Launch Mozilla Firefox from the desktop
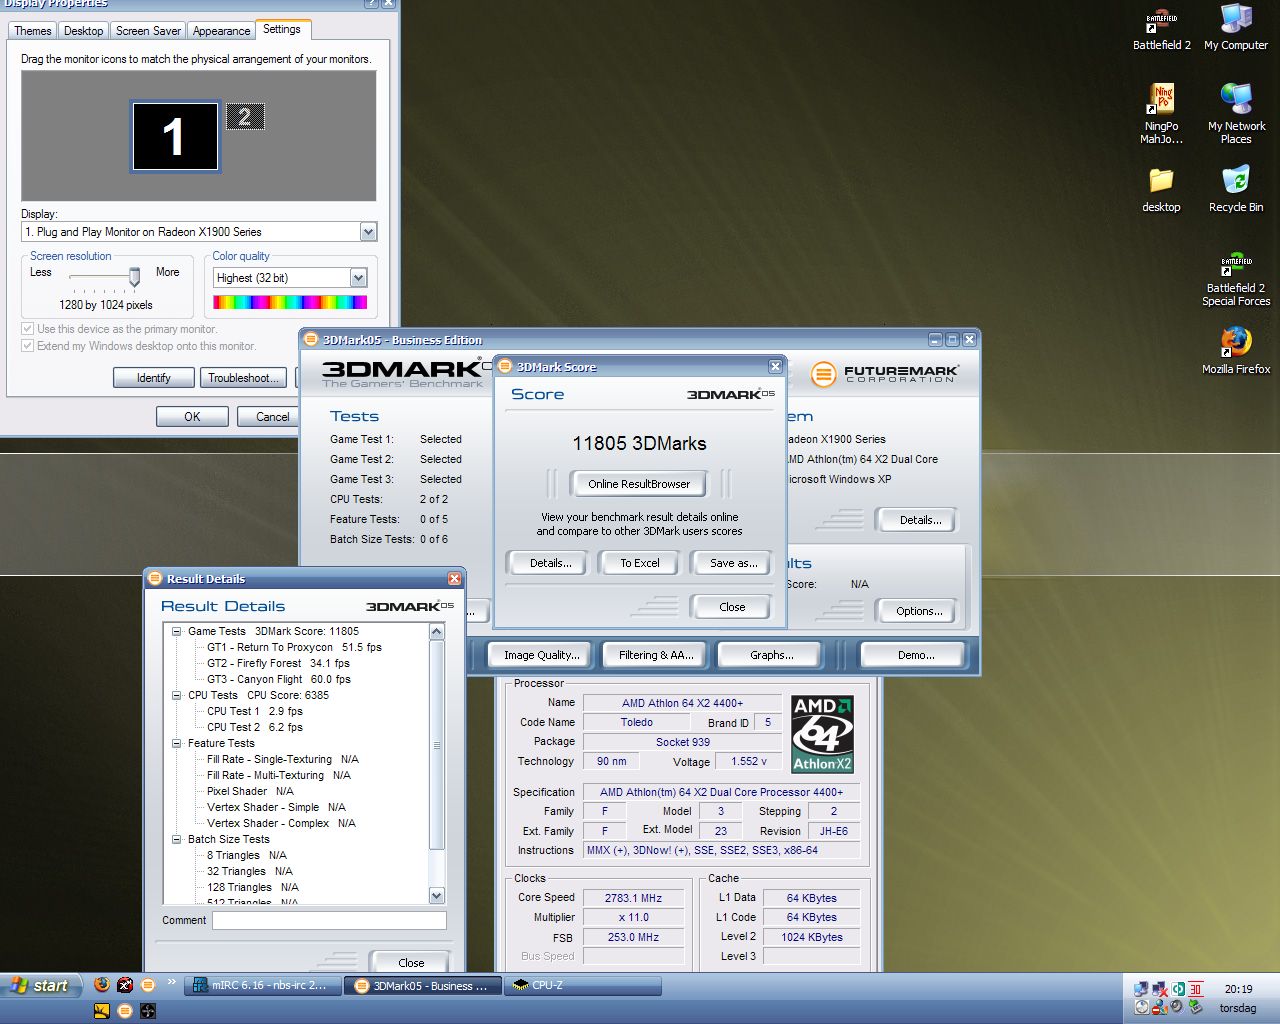This screenshot has height=1024, width=1280. 1236,350
